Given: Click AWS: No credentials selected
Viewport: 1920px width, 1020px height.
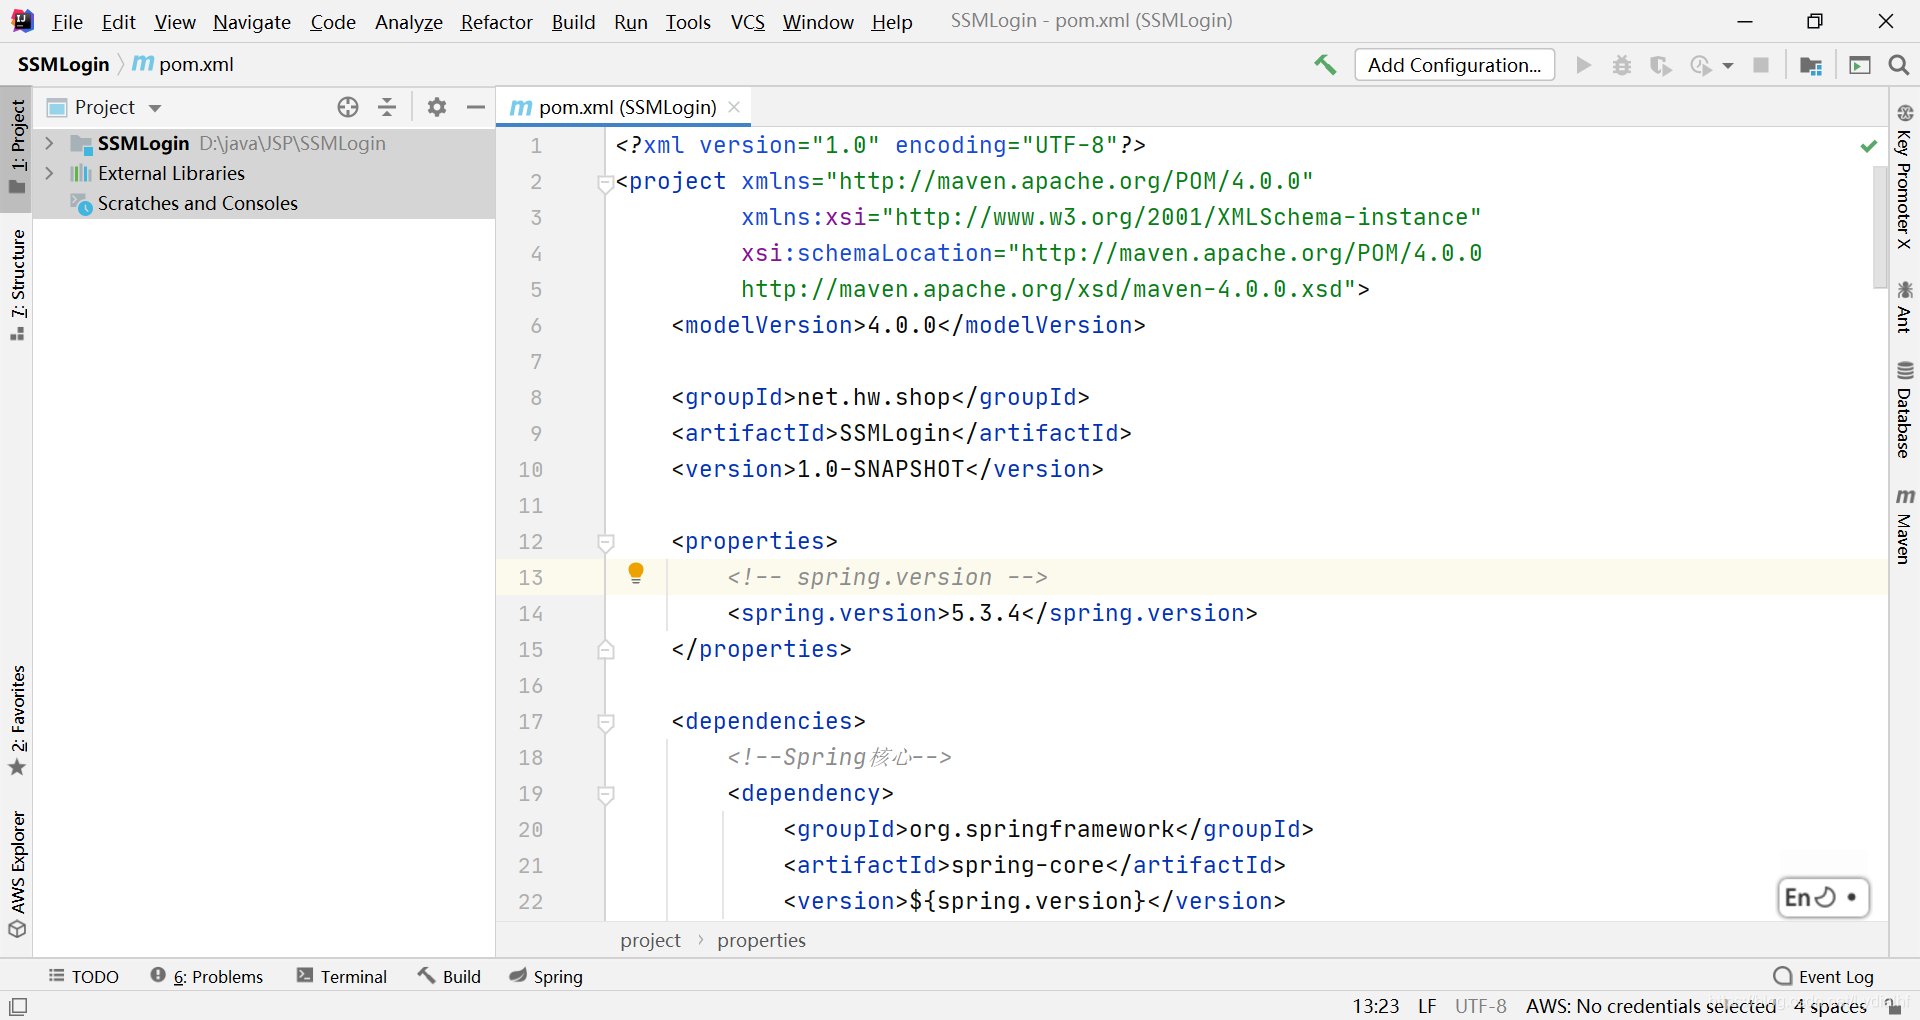Looking at the screenshot, I should coord(1650,1006).
